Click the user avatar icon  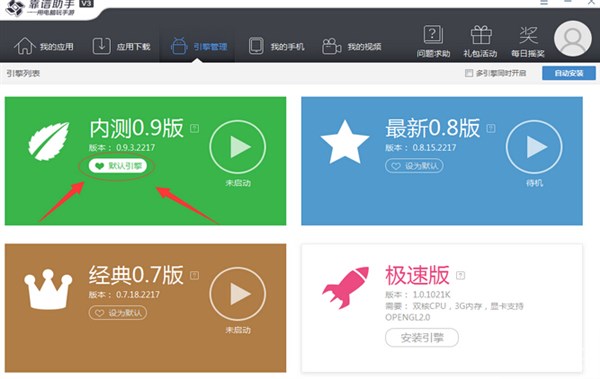[572, 39]
